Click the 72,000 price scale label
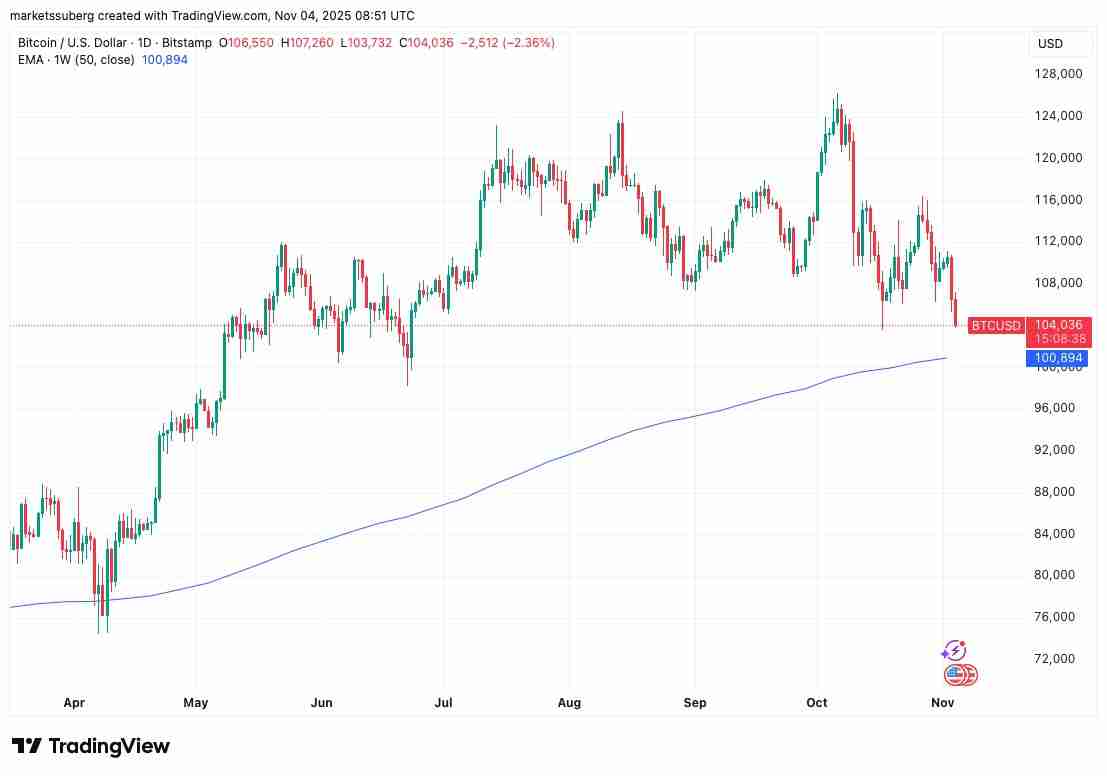Viewport: 1107px width, 776px height. [x=1056, y=658]
